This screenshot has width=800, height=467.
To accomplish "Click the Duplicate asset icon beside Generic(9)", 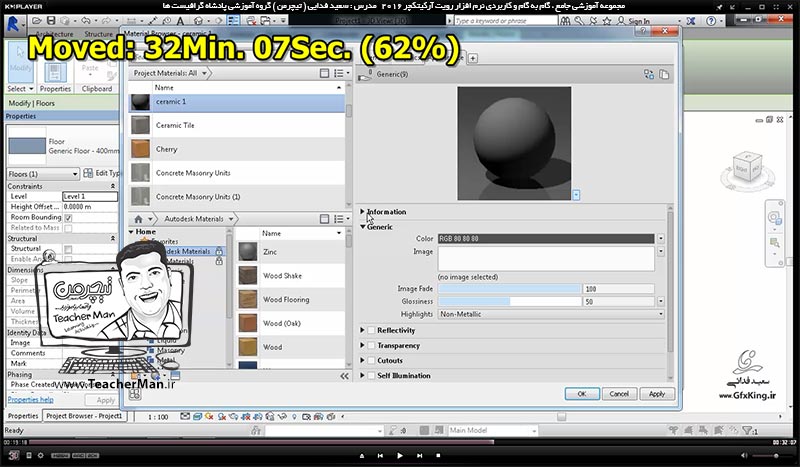I will pyautogui.click(x=664, y=75).
